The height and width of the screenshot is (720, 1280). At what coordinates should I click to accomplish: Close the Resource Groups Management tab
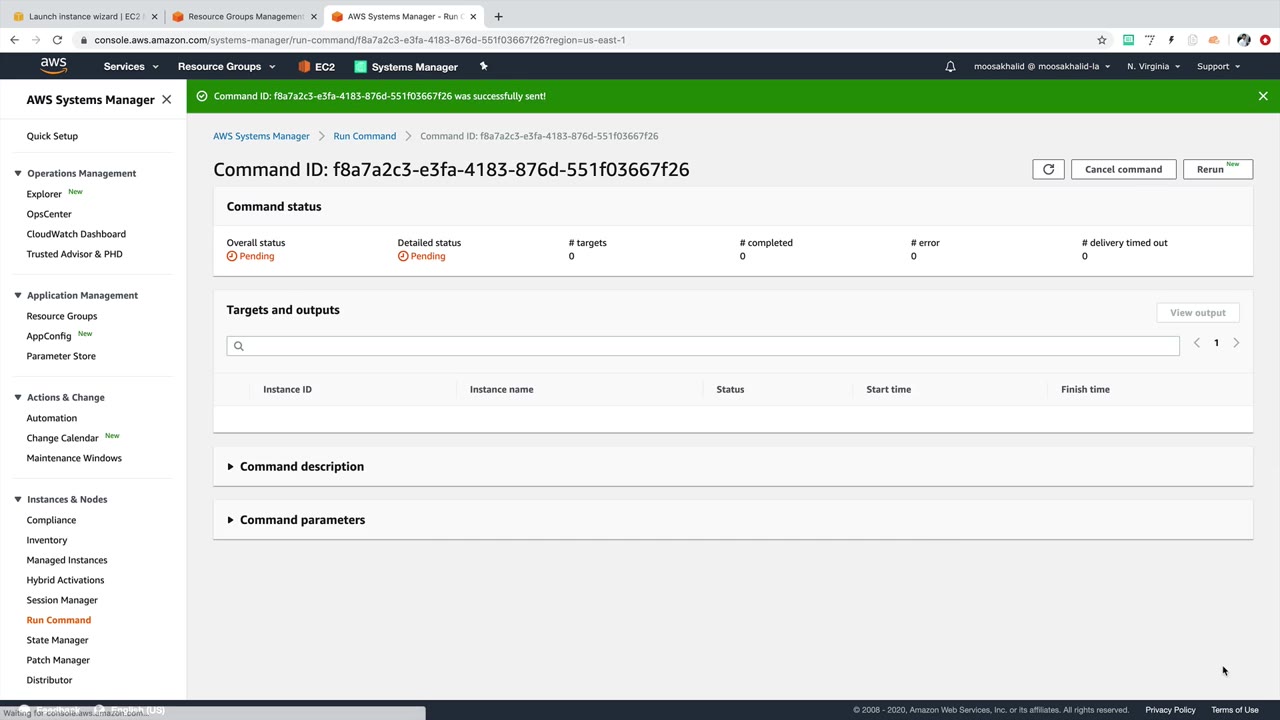(x=313, y=16)
